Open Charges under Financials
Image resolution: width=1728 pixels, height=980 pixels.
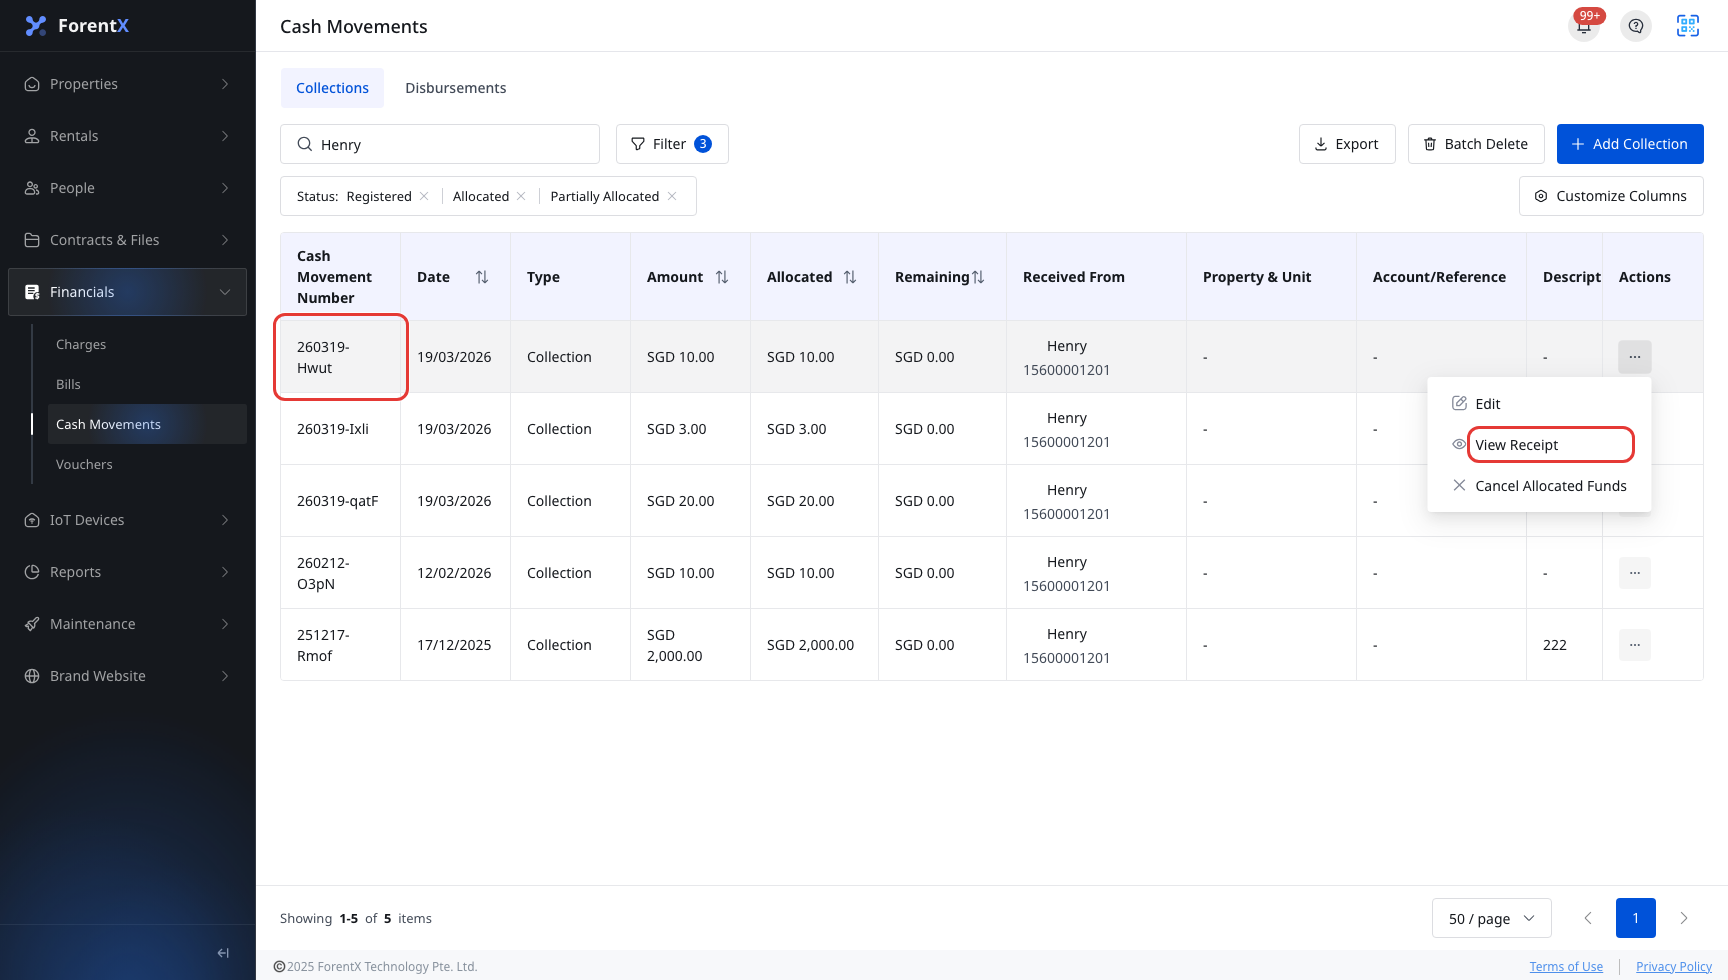click(x=147, y=344)
